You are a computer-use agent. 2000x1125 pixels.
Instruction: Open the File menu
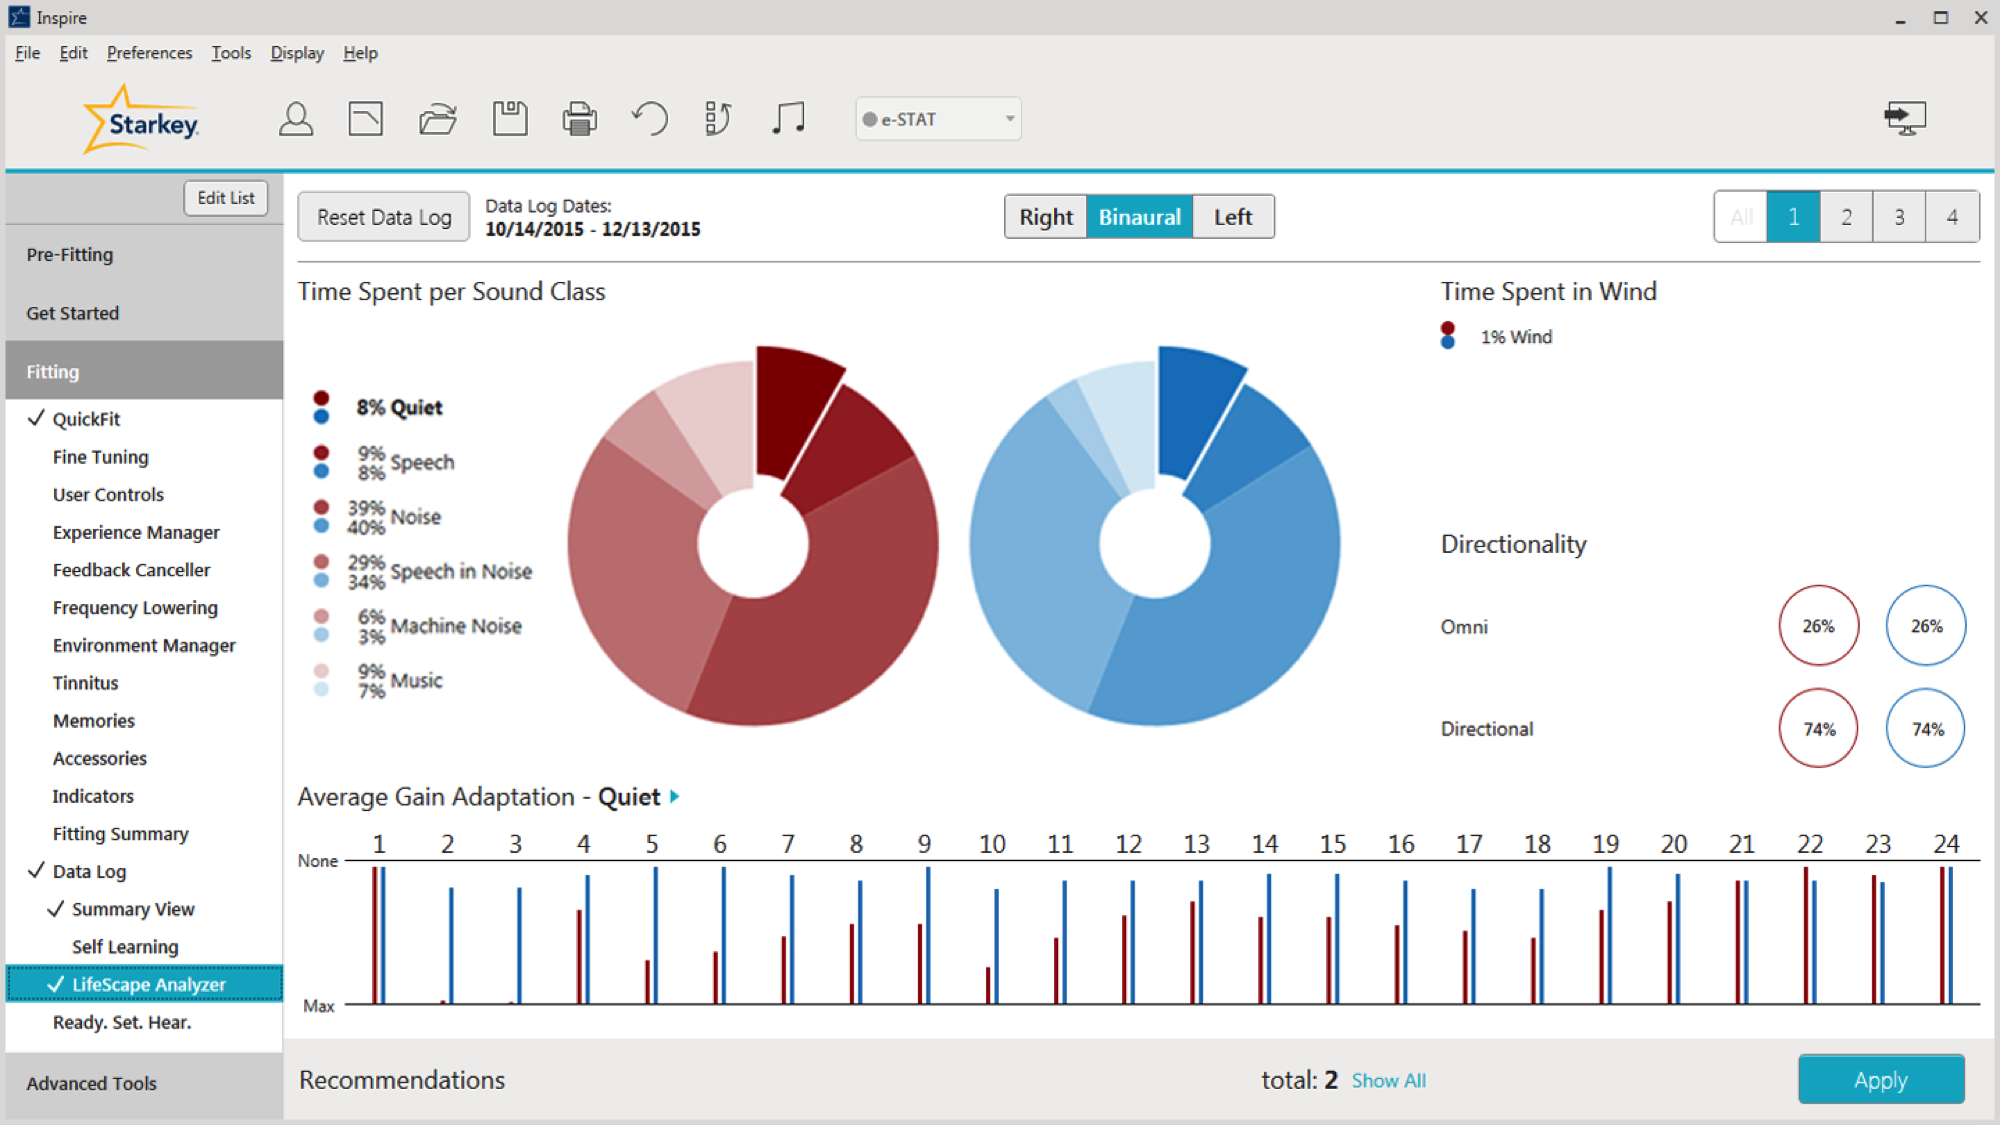tap(28, 53)
